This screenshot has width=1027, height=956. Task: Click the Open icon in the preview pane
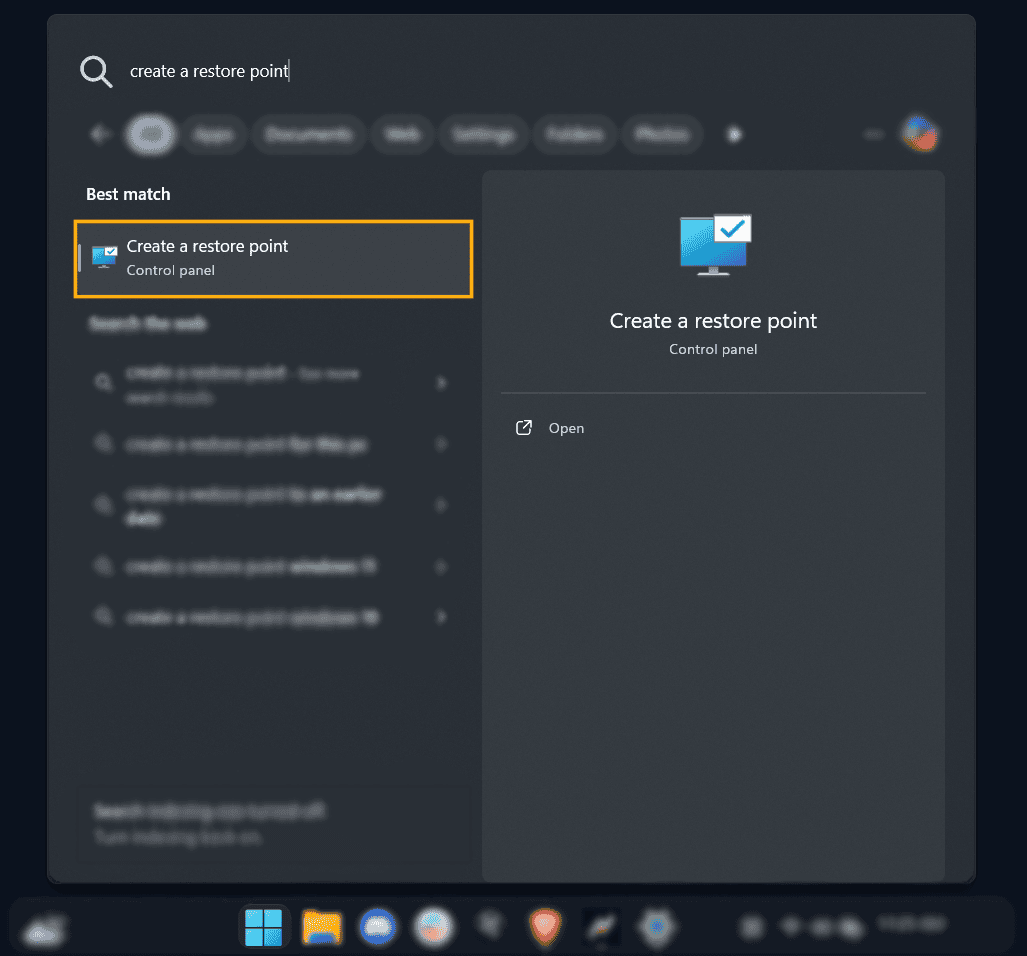click(523, 427)
